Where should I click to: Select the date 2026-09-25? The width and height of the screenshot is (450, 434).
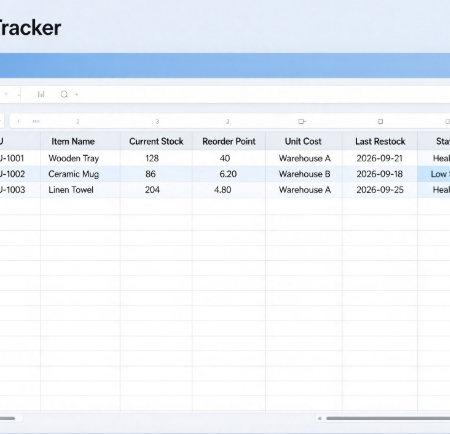pos(380,190)
